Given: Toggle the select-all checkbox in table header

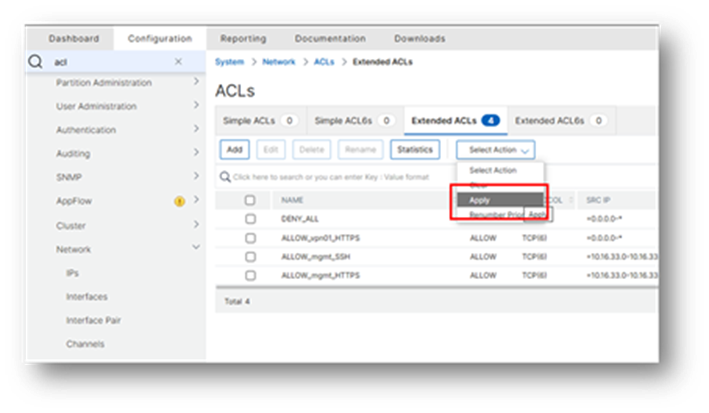Looking at the screenshot, I should (x=250, y=200).
